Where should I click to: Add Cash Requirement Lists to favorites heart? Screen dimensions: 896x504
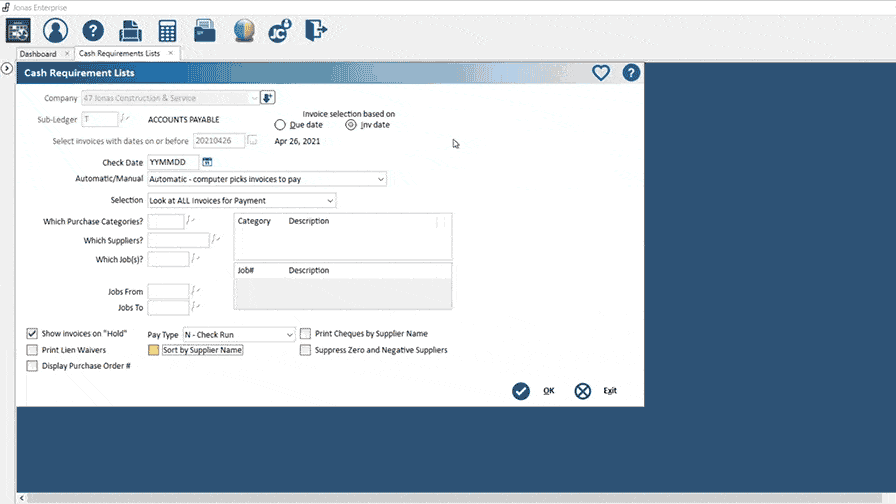point(601,73)
